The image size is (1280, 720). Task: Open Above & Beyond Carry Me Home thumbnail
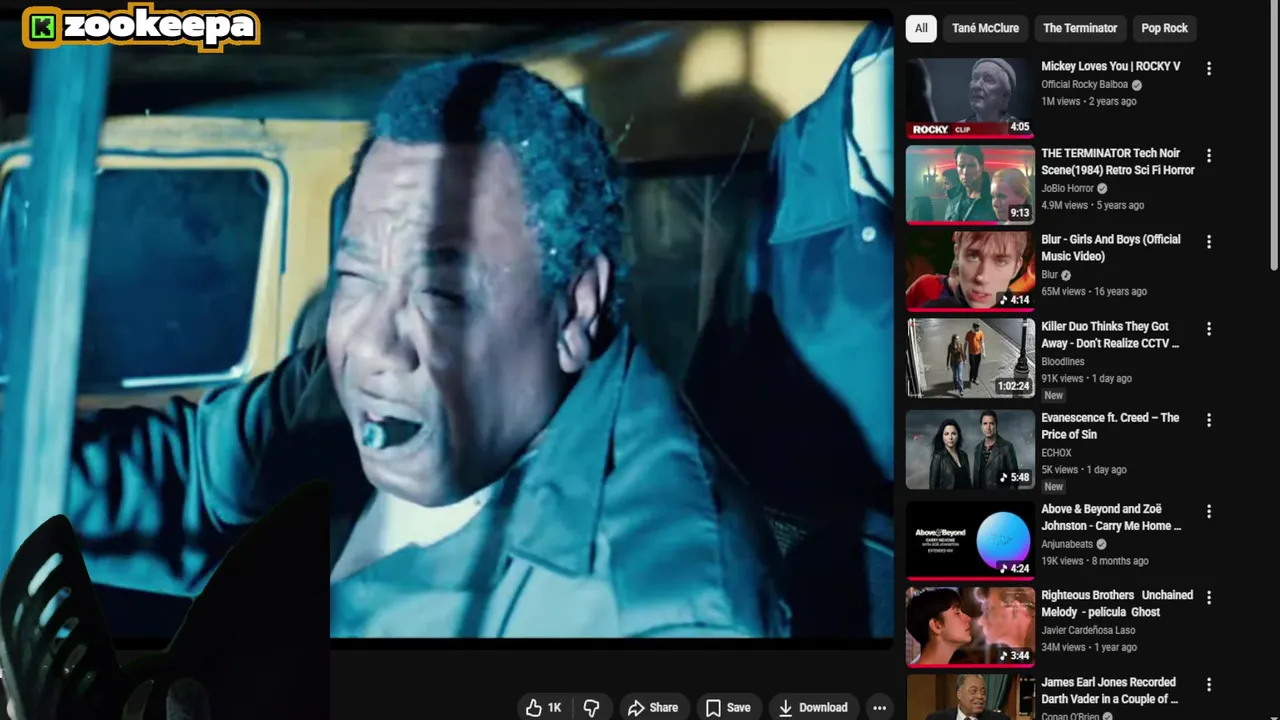970,540
